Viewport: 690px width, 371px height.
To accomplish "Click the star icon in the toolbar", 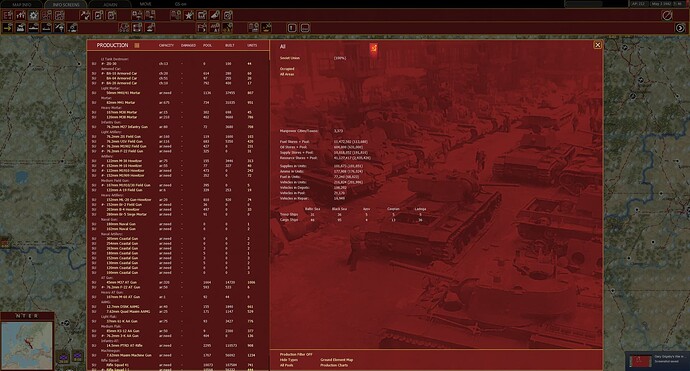I will pos(189,15).
